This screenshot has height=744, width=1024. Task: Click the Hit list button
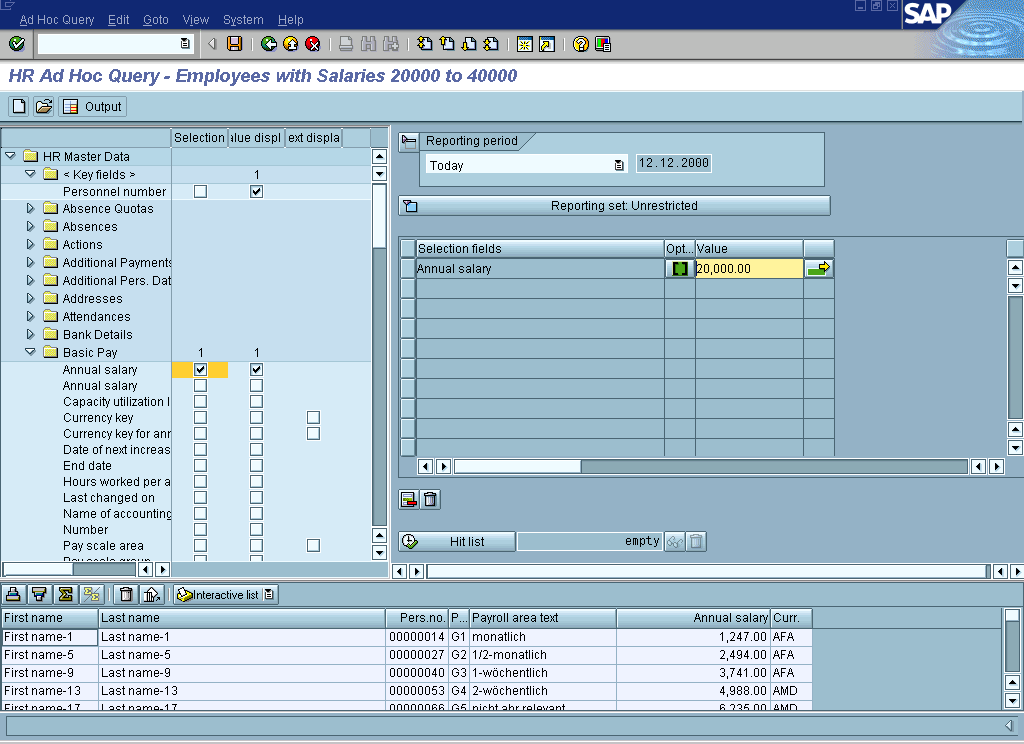[457, 542]
